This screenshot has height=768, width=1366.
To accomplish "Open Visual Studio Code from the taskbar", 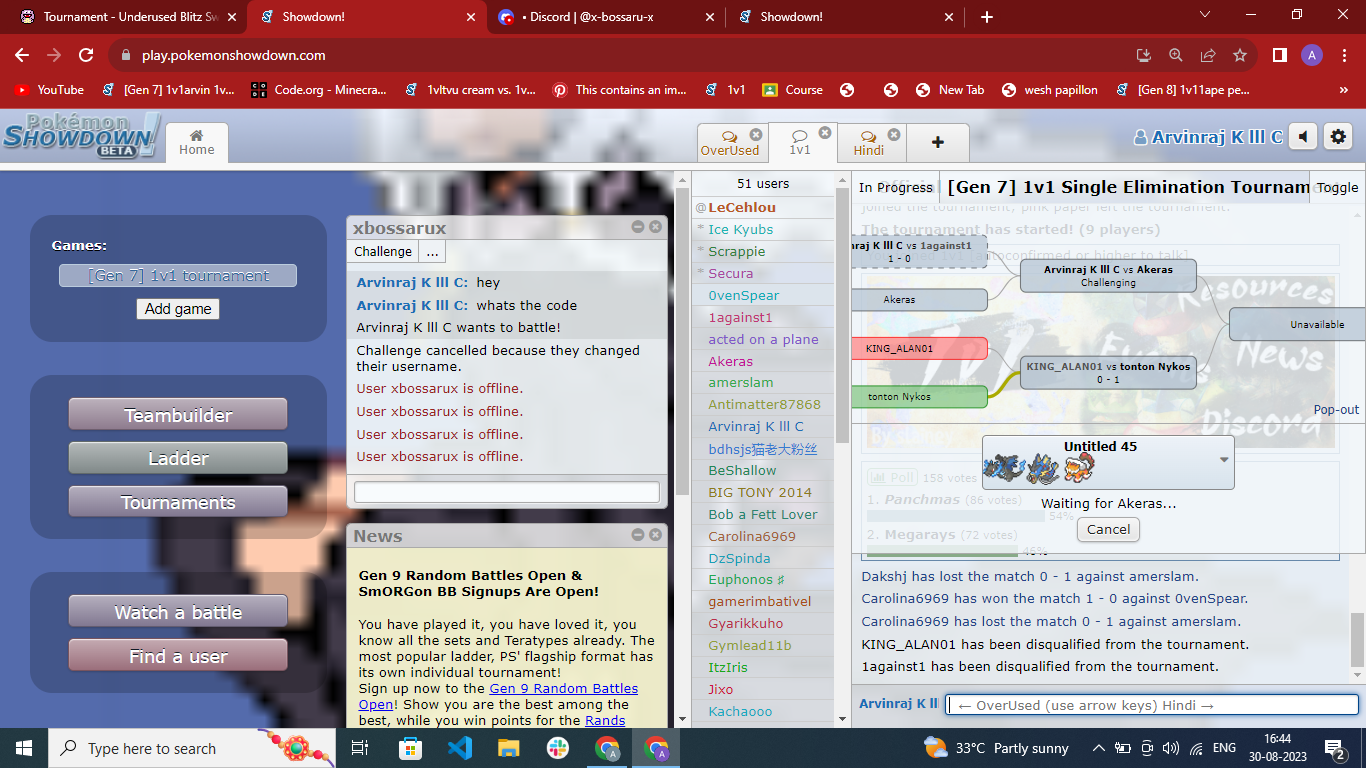I will click(459, 748).
